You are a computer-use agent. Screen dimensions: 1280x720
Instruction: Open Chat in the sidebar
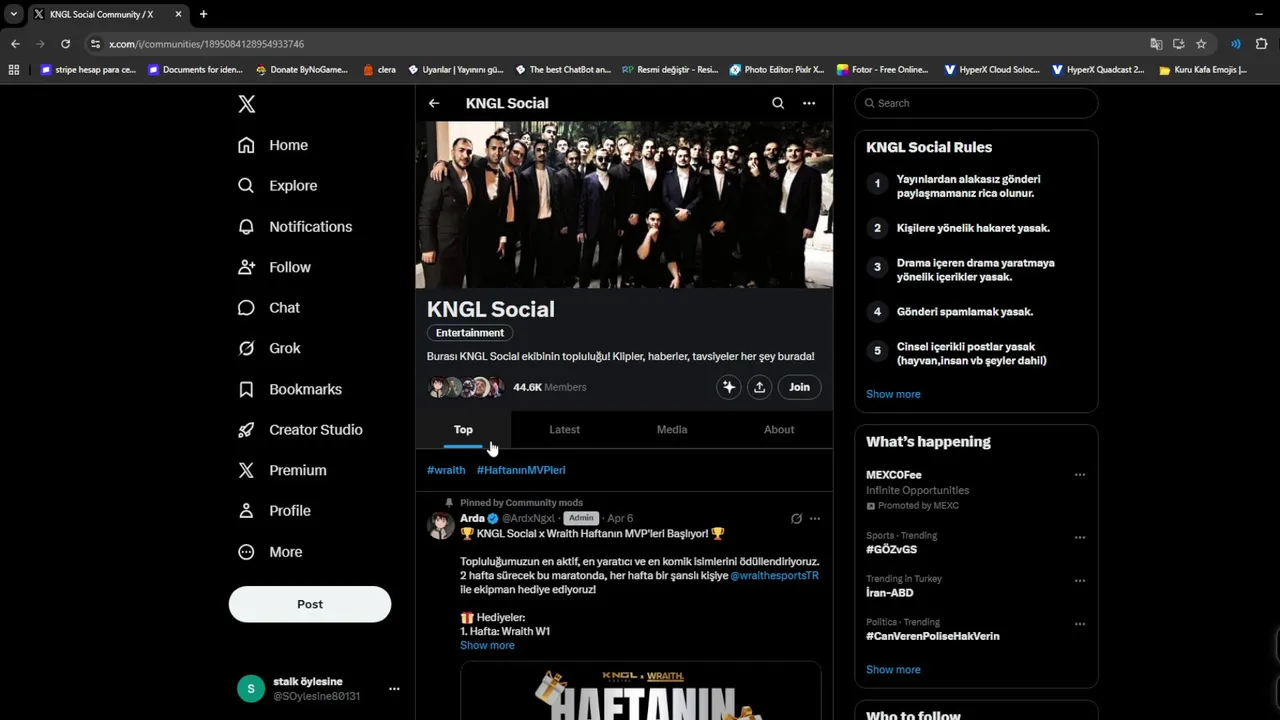269,308
